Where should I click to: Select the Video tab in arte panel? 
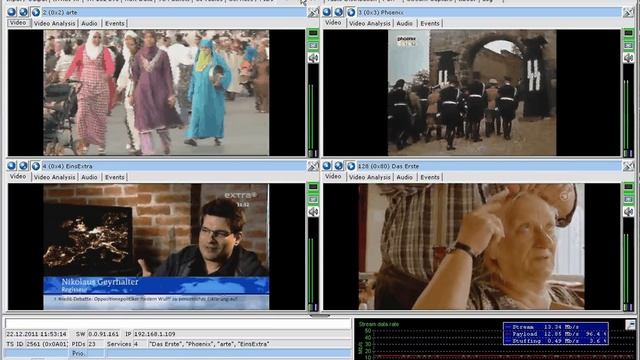(18, 23)
